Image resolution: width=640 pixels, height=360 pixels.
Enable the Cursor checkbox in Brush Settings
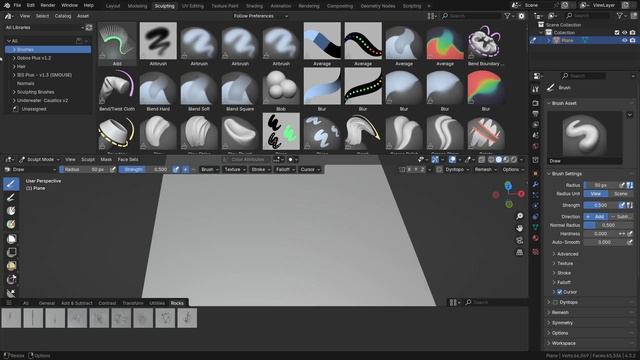[560, 292]
